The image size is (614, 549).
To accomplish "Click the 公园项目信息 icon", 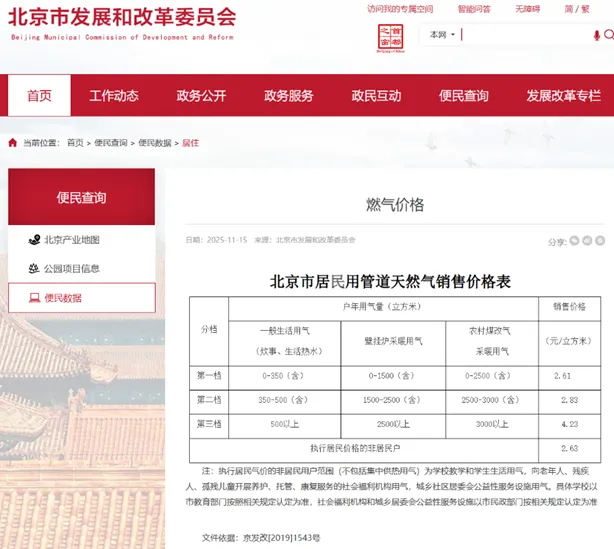I will (34, 268).
